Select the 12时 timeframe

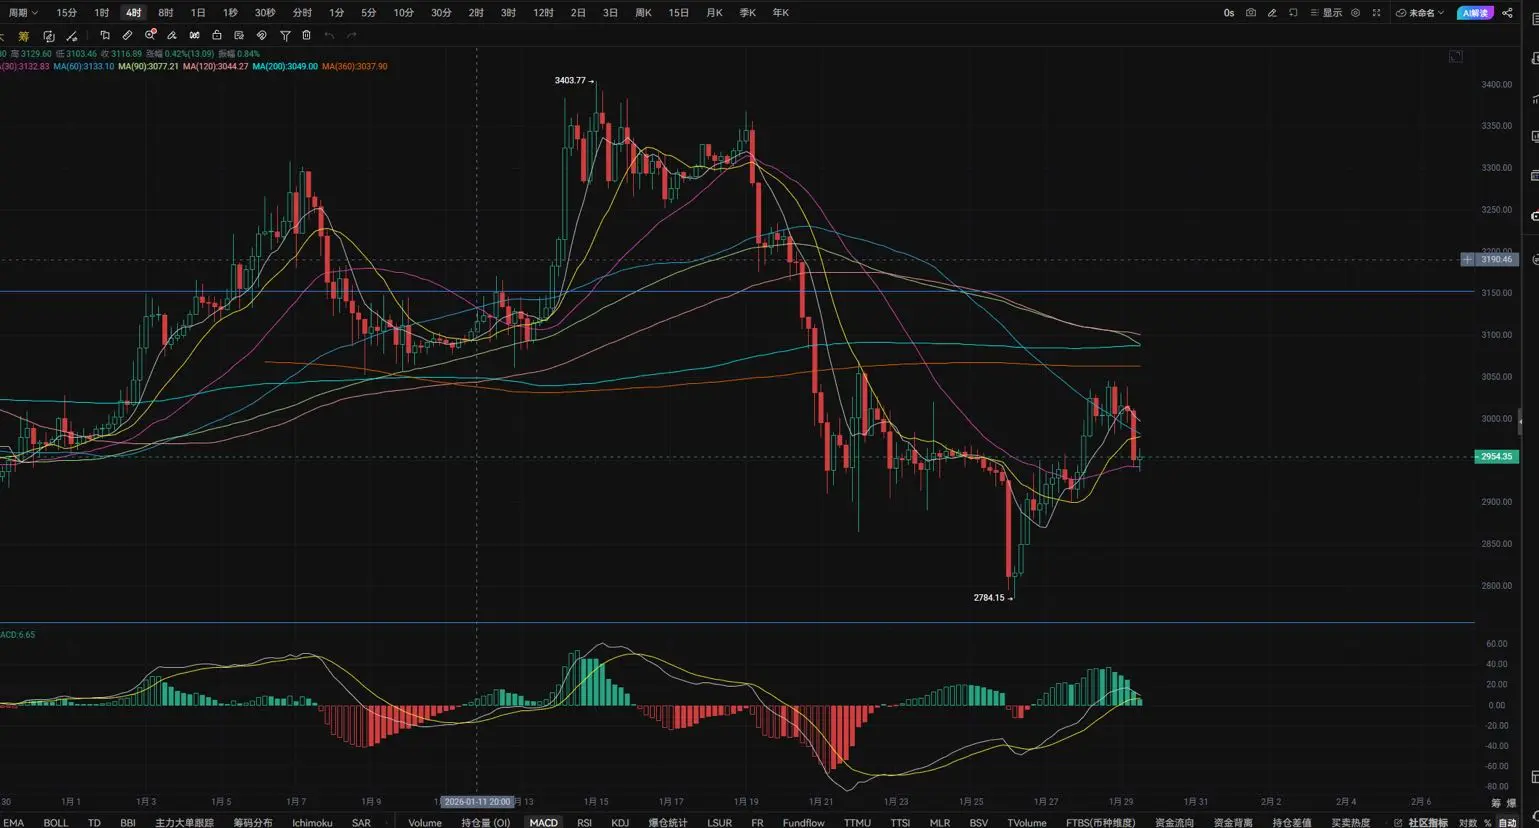click(x=543, y=13)
